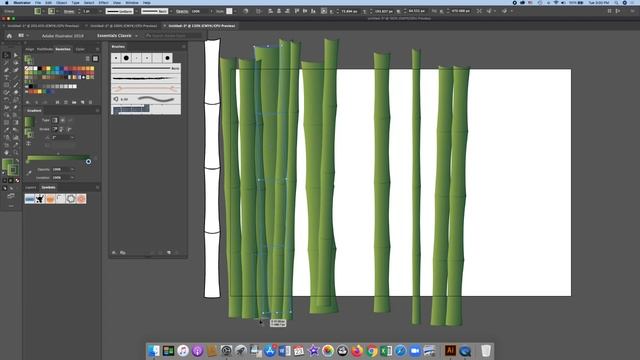
Task: Click the gradient fill preview swatch
Action: [29, 122]
